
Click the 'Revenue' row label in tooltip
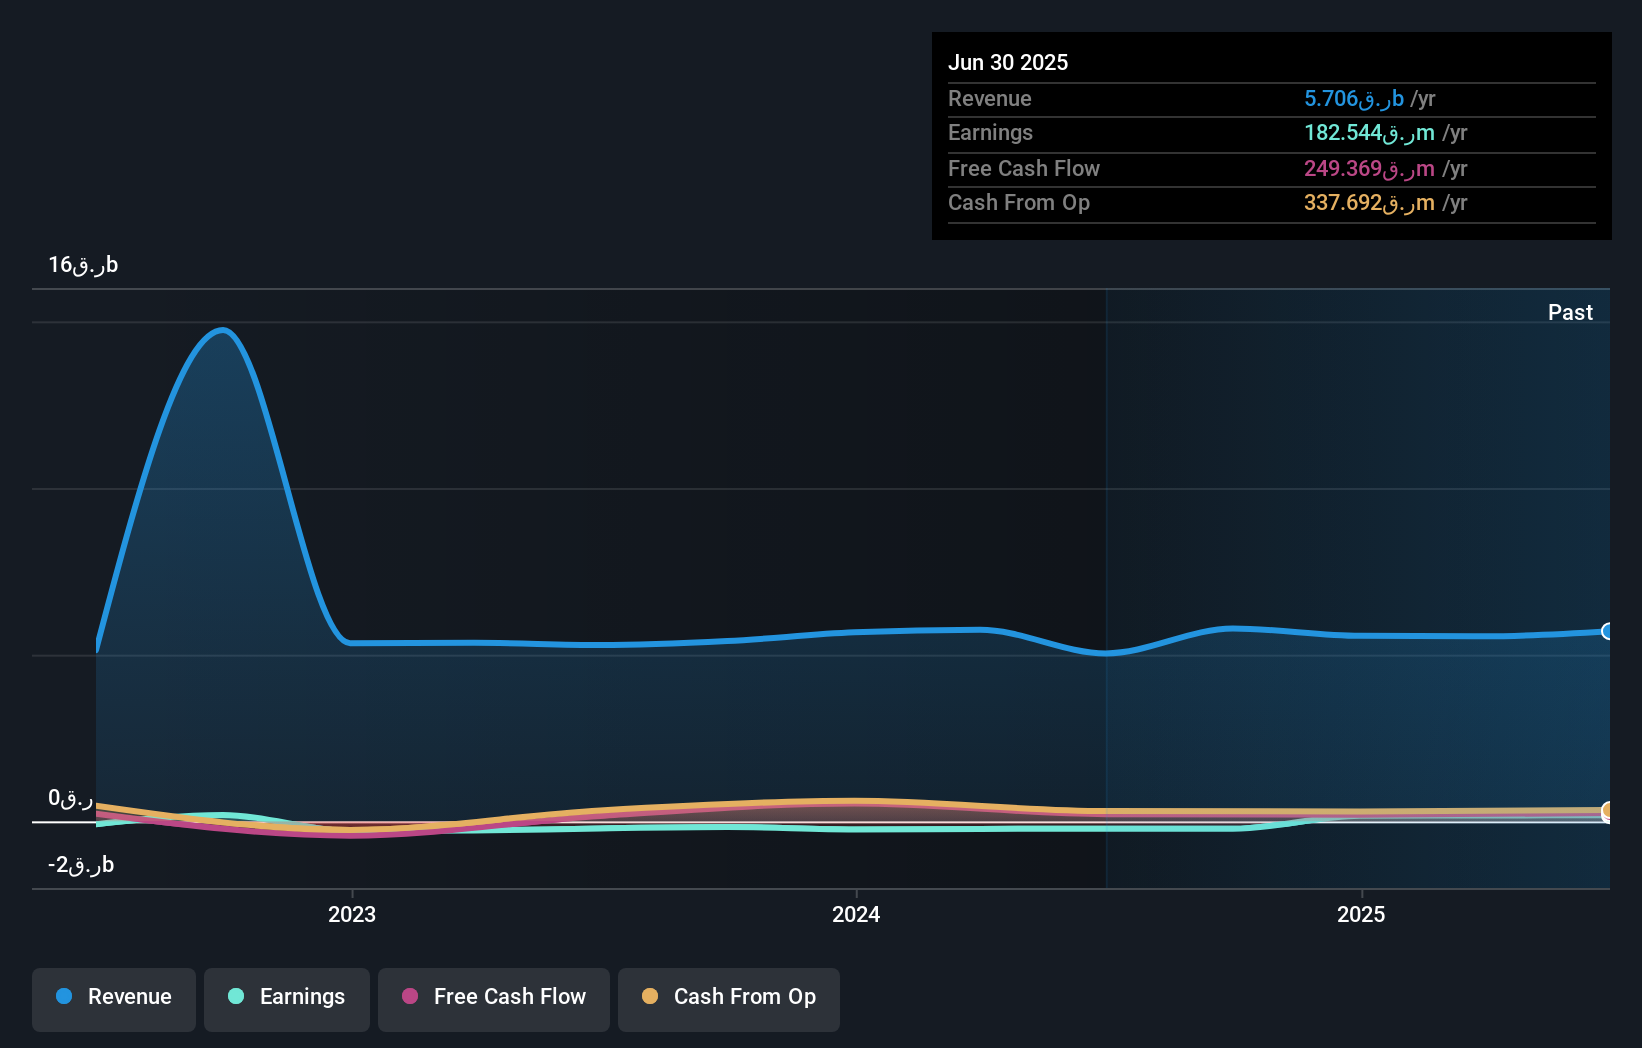[x=989, y=98]
